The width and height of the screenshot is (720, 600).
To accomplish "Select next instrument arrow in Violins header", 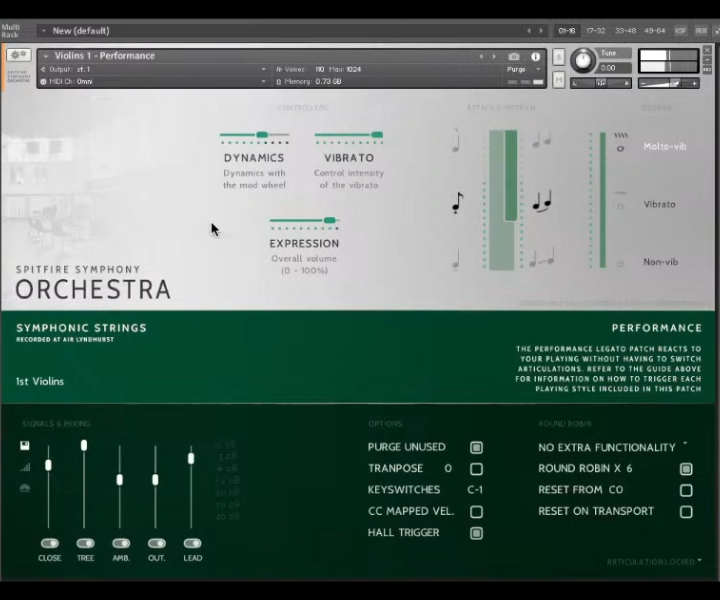I will tap(494, 56).
